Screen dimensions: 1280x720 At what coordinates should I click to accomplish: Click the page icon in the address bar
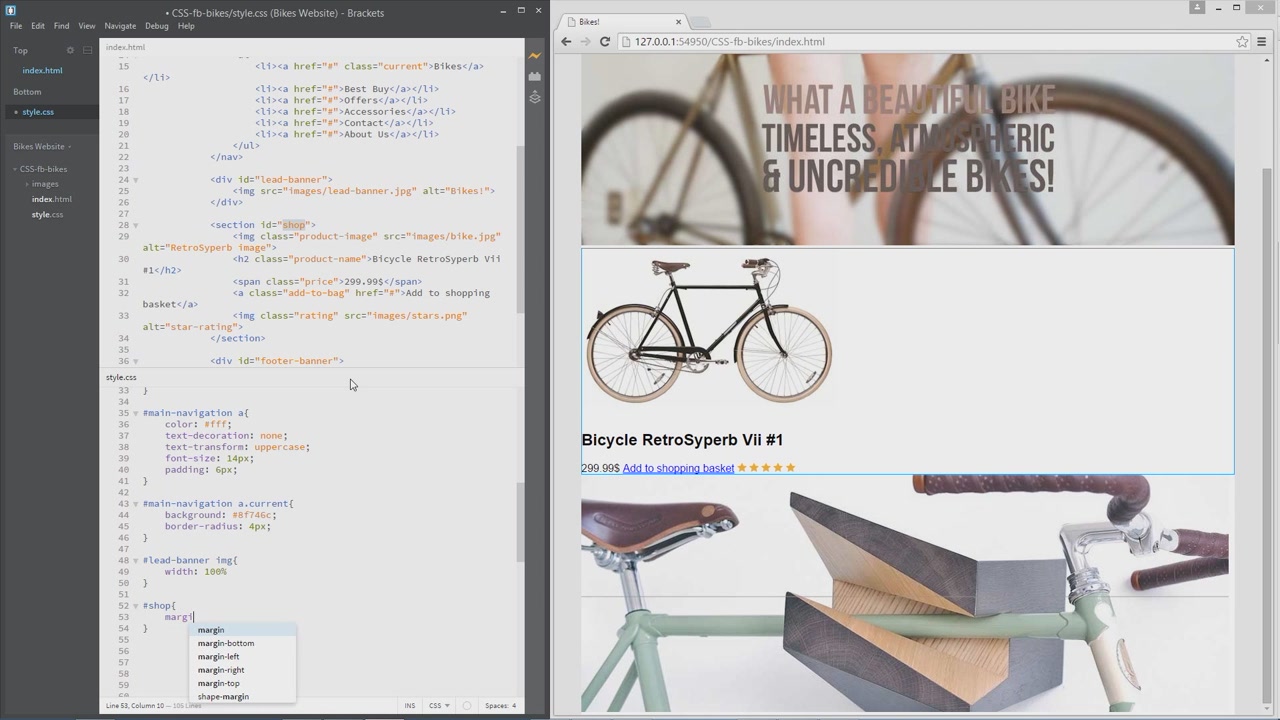625,42
